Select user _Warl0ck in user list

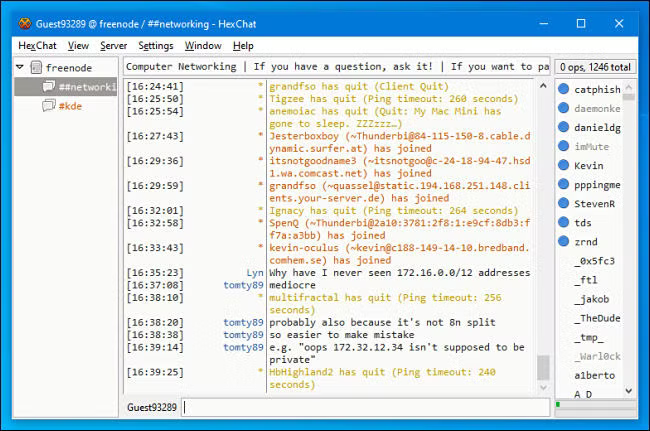[x=597, y=356]
